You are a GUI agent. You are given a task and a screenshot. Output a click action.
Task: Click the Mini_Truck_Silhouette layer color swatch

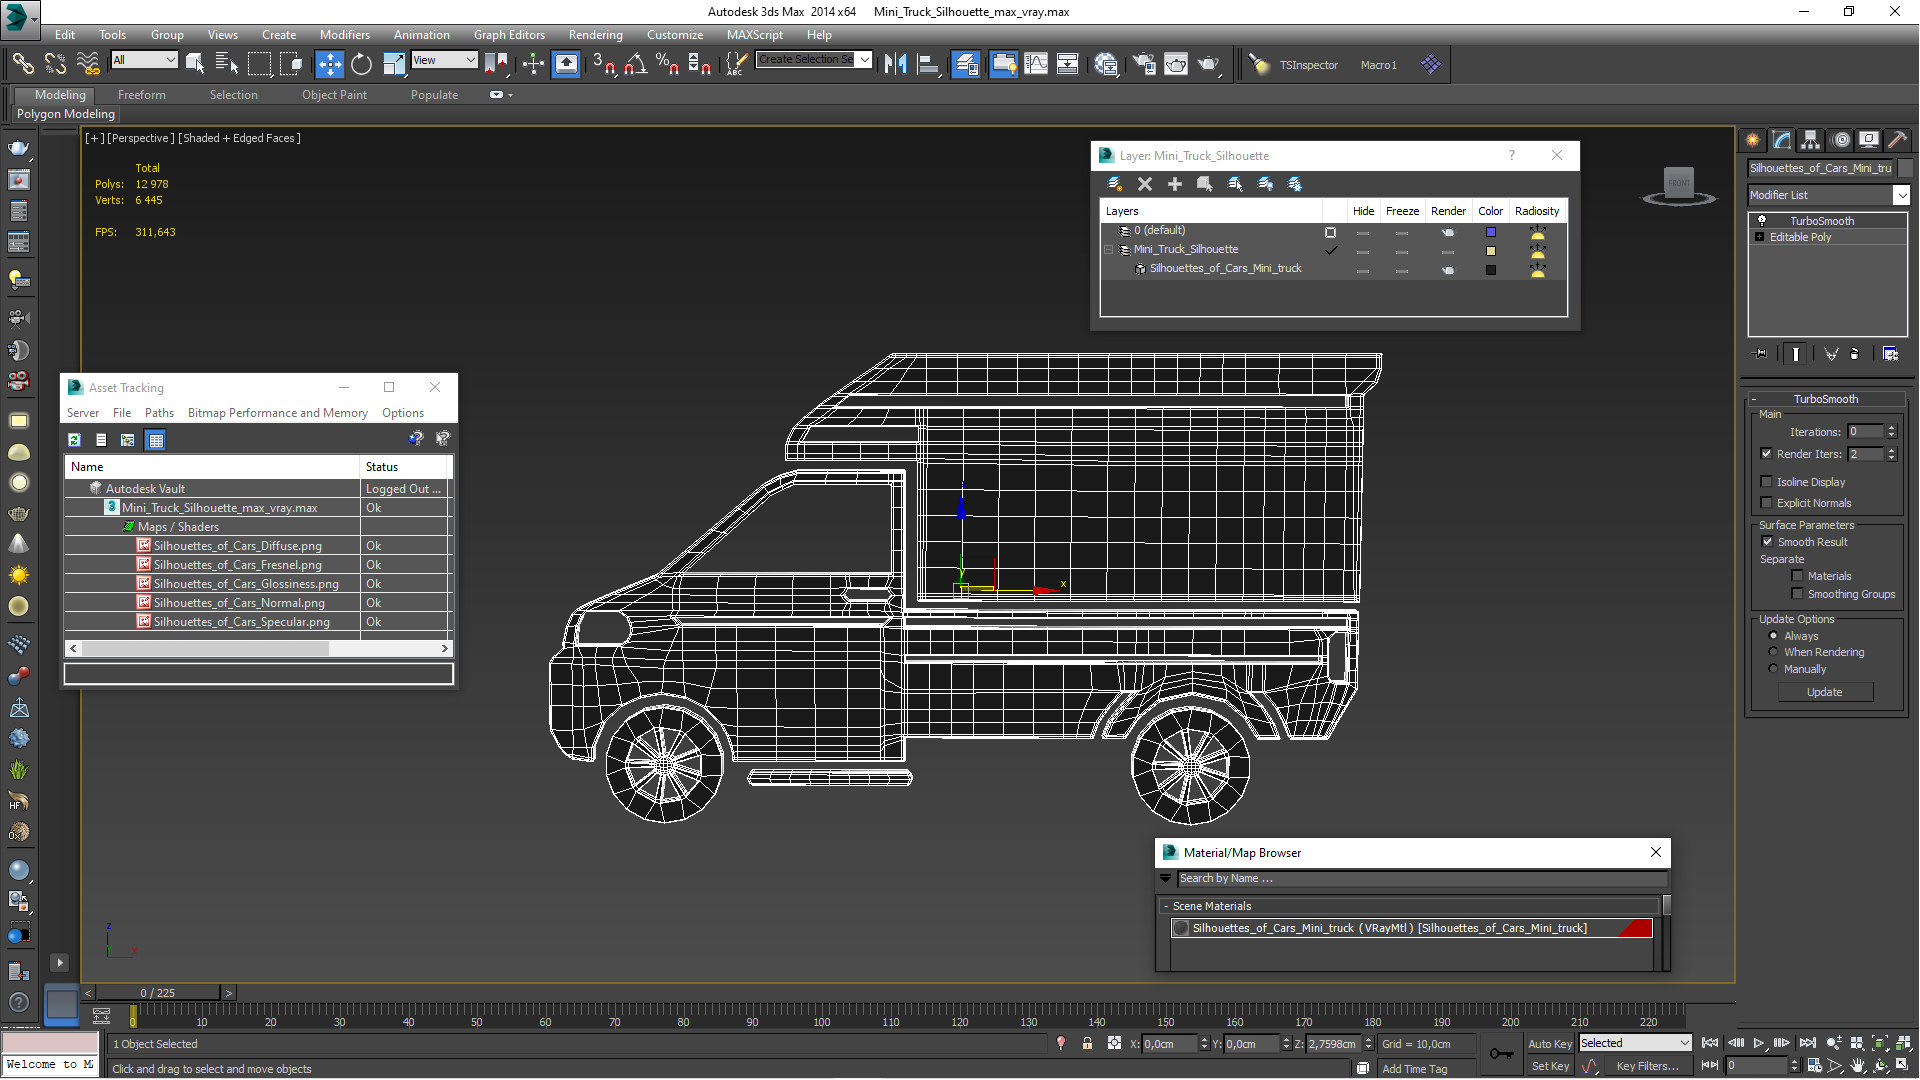pos(1490,251)
